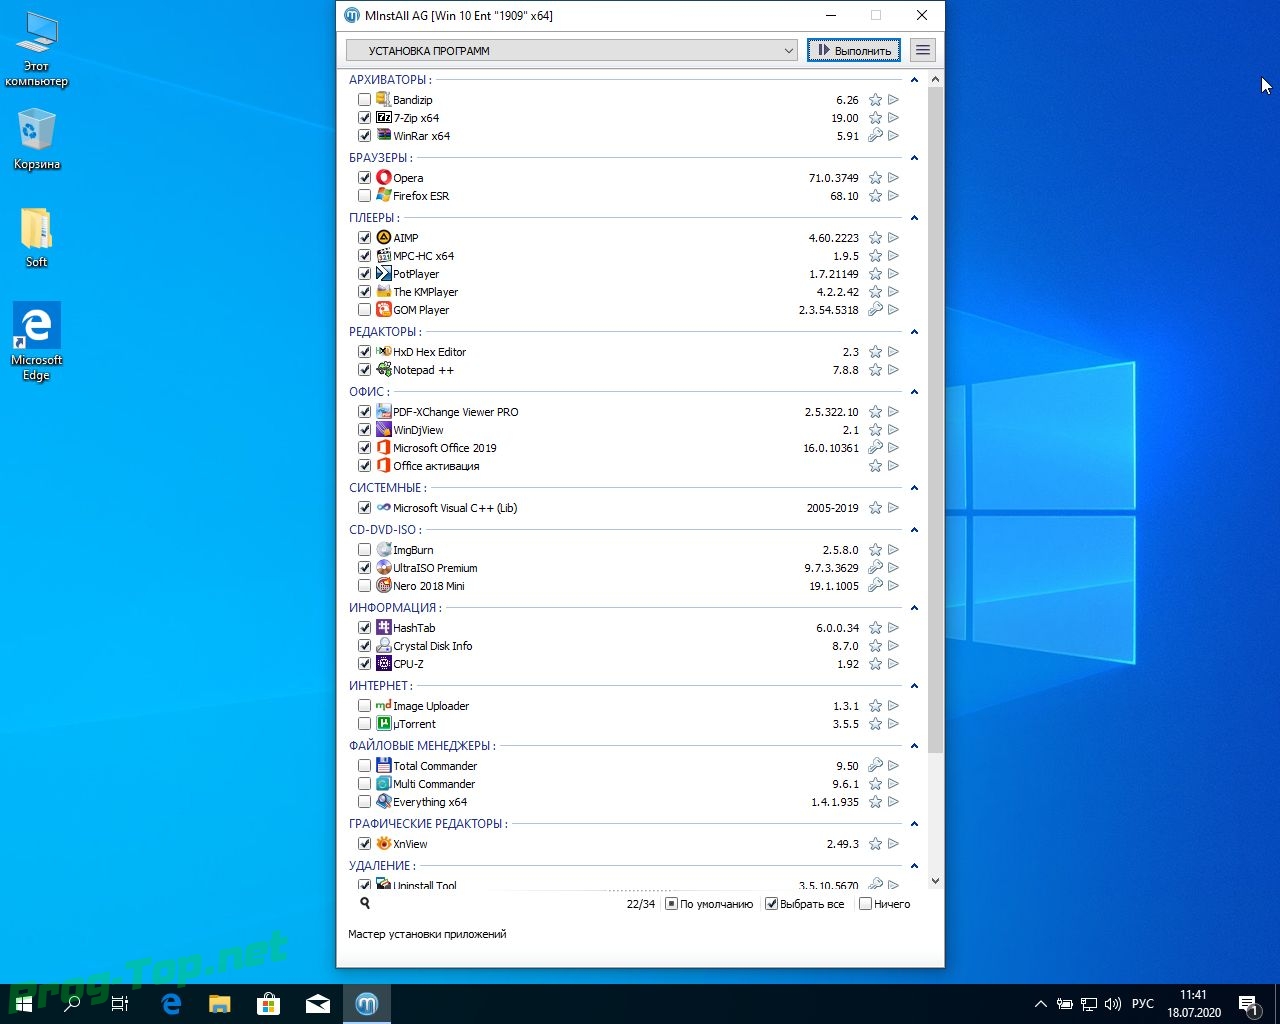Image resolution: width=1280 pixels, height=1024 pixels.
Task: Click the scrollbar down arrow of the list
Action: pyautogui.click(x=935, y=881)
